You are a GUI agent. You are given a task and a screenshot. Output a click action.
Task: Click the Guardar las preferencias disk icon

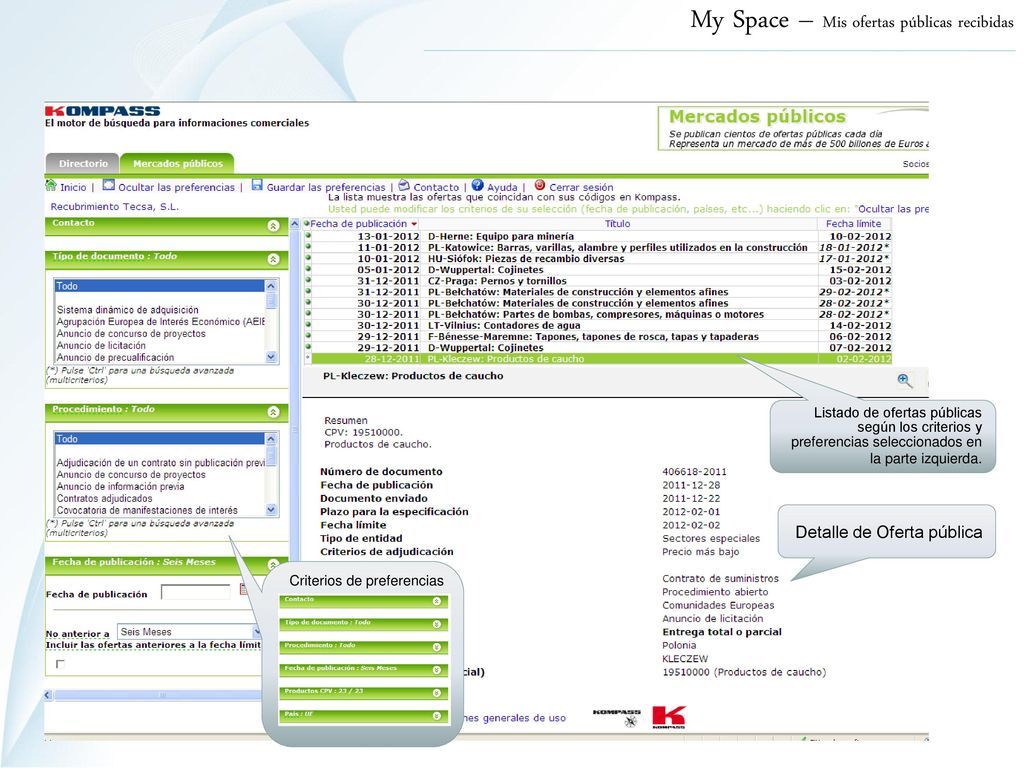[257, 185]
